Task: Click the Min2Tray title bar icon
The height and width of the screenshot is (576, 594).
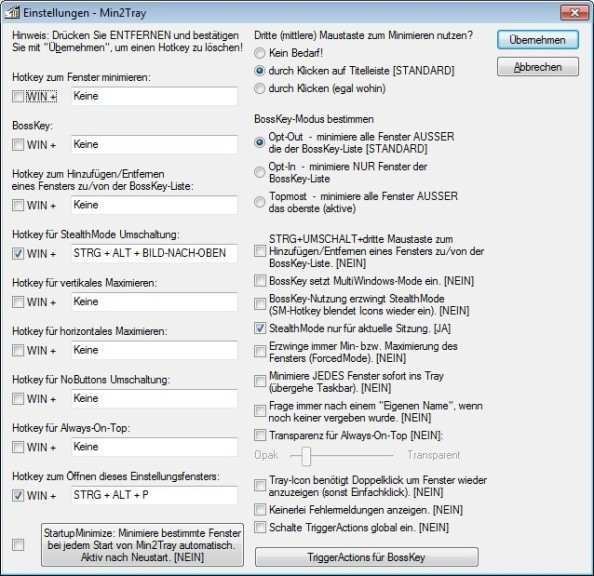Action: 12,13
